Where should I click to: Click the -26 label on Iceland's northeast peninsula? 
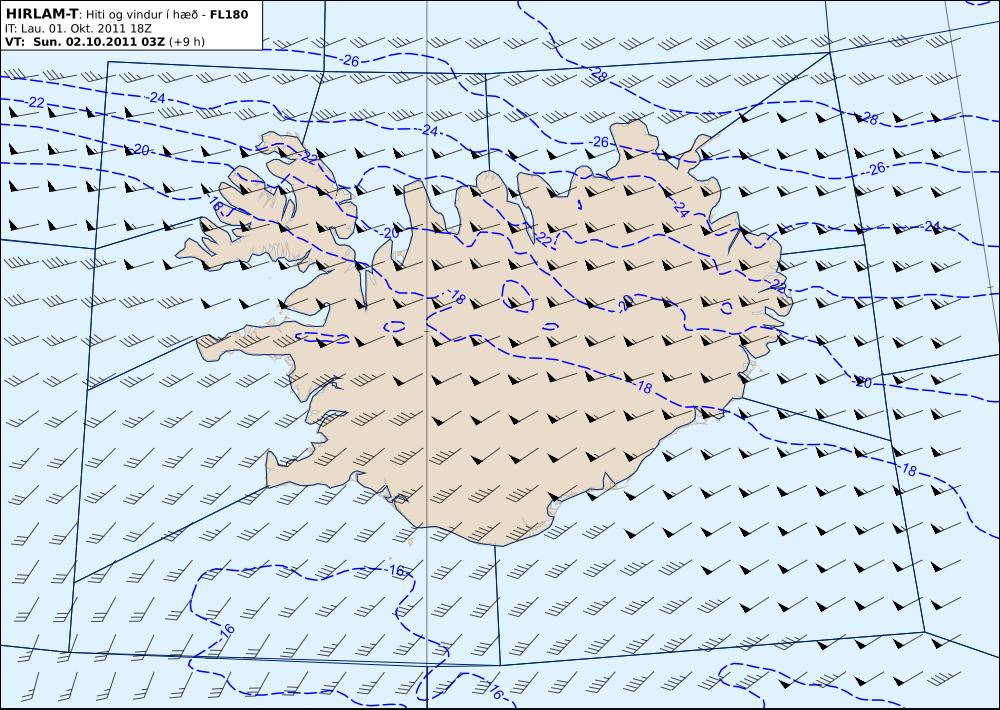pos(598,142)
